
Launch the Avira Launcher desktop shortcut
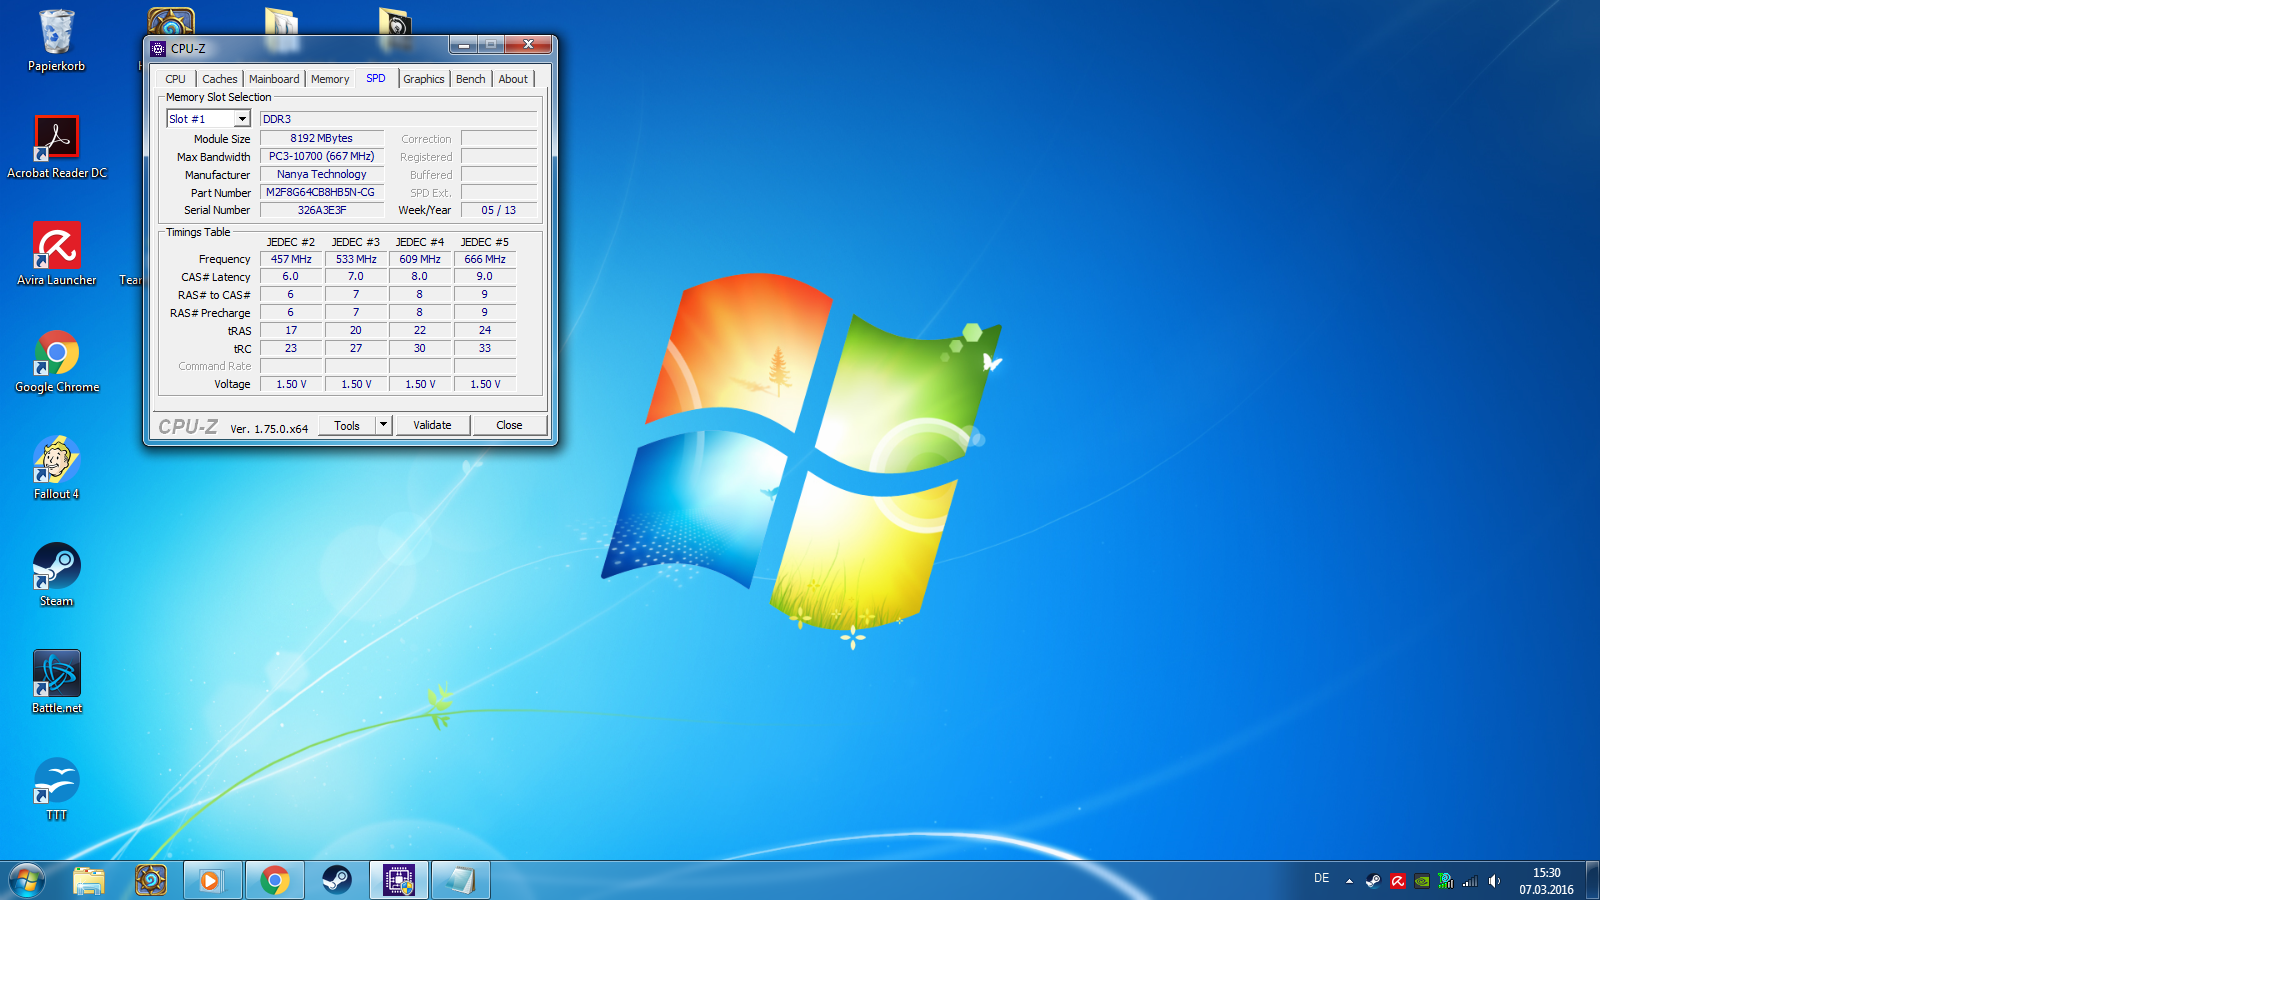tap(56, 254)
